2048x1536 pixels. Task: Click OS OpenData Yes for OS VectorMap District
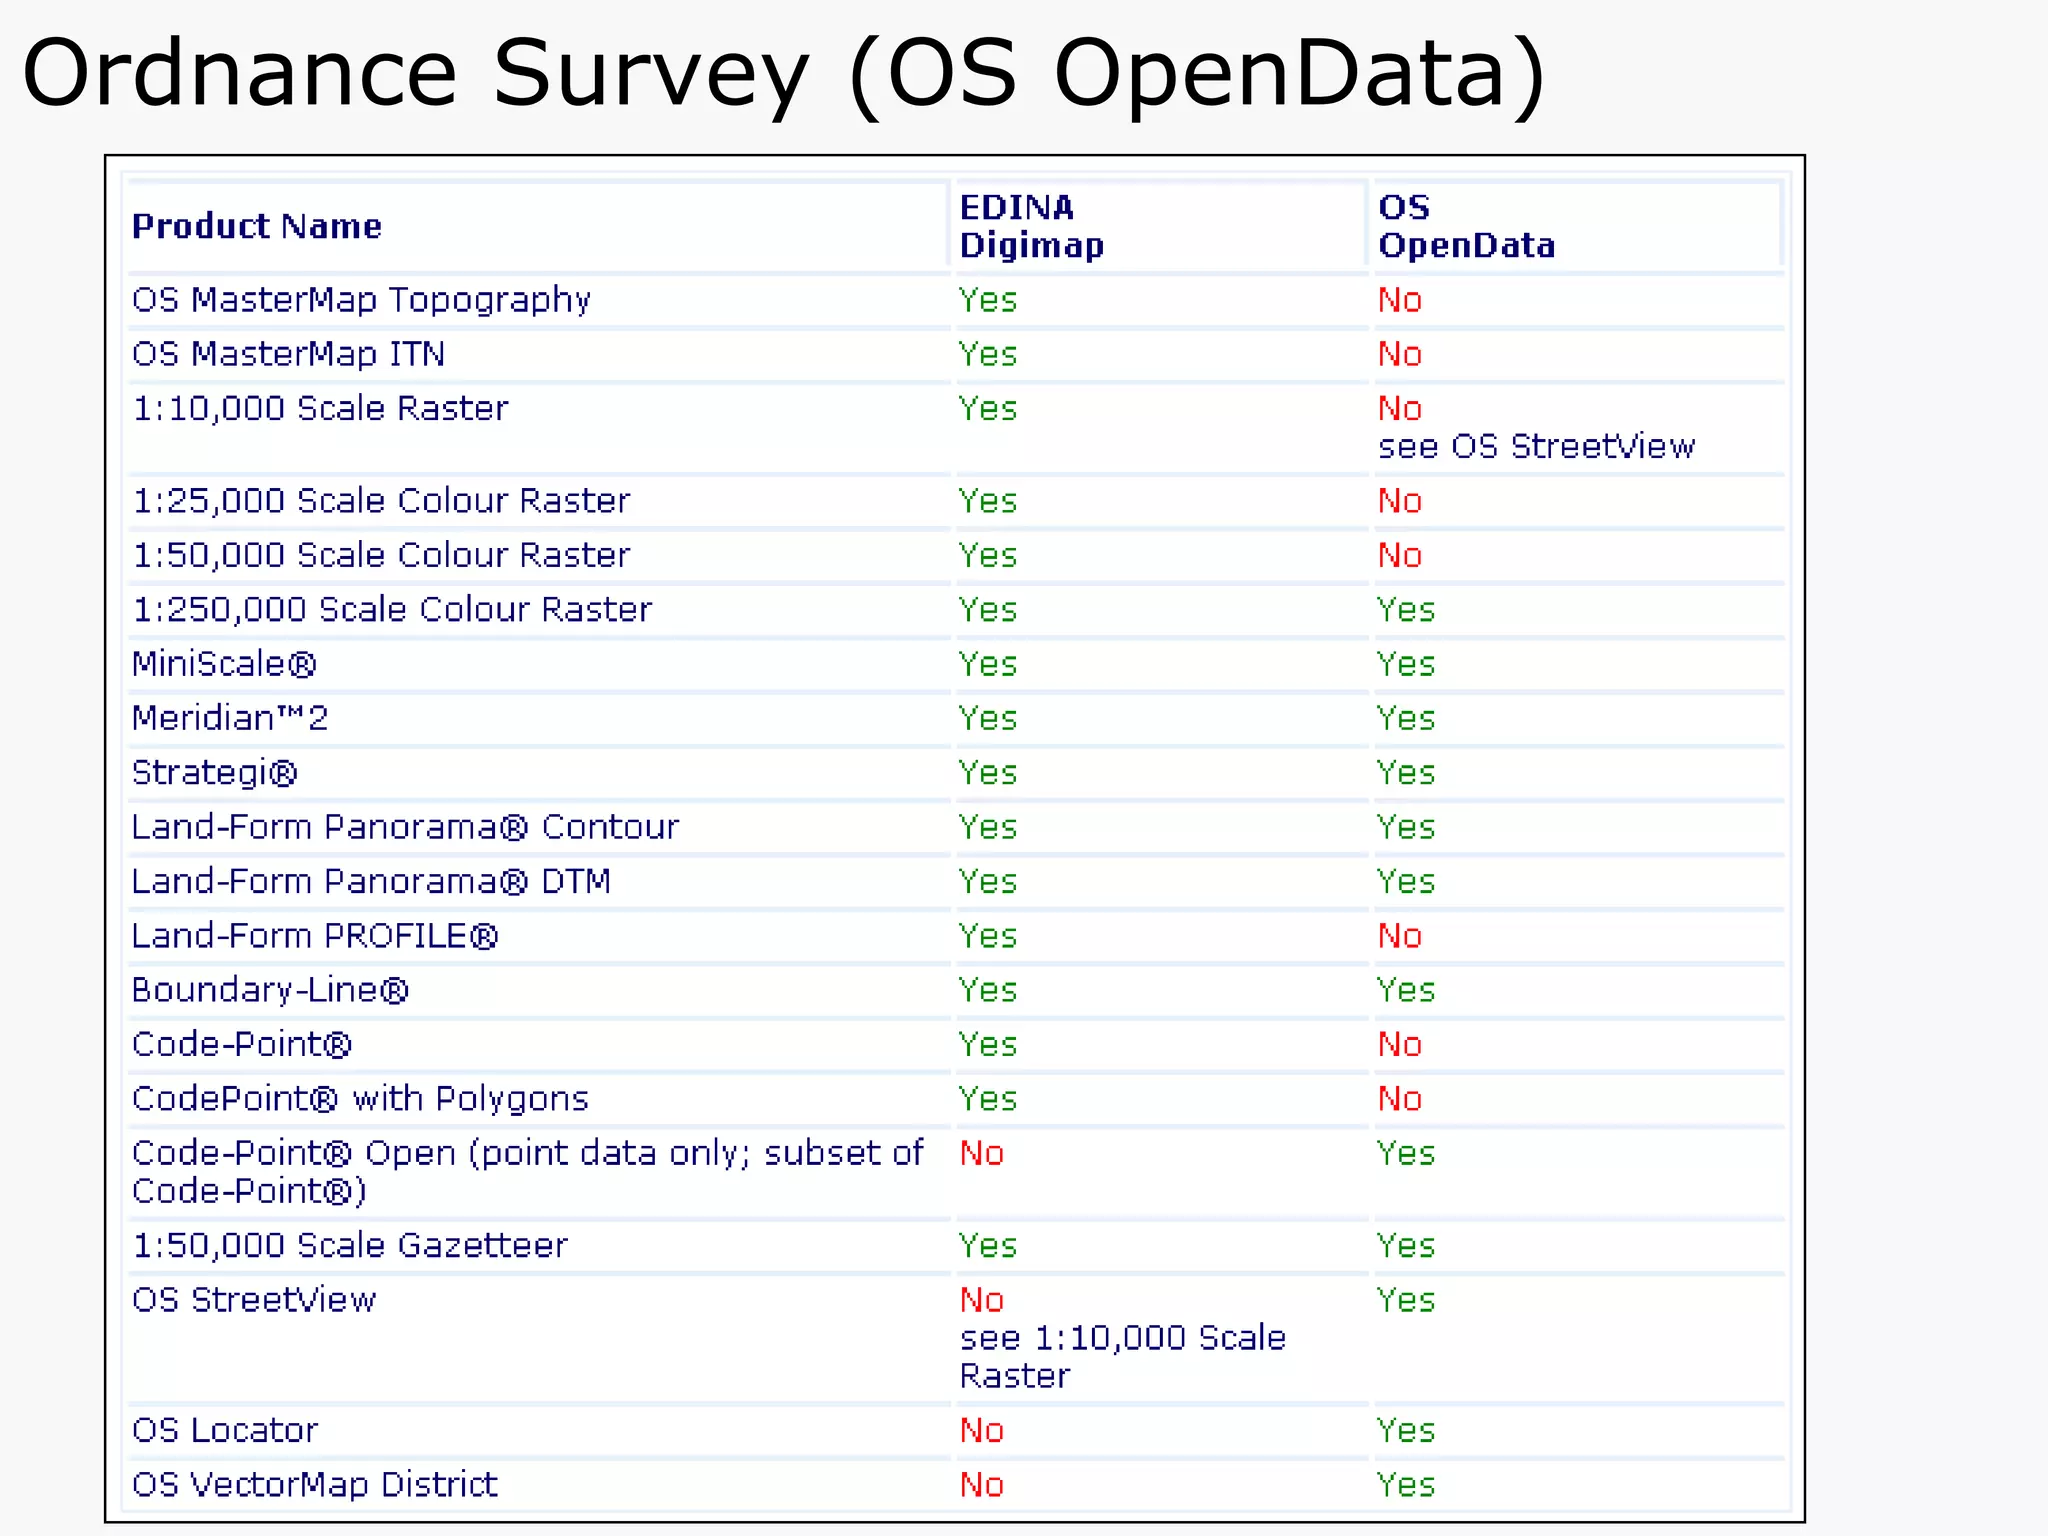(x=1406, y=1484)
